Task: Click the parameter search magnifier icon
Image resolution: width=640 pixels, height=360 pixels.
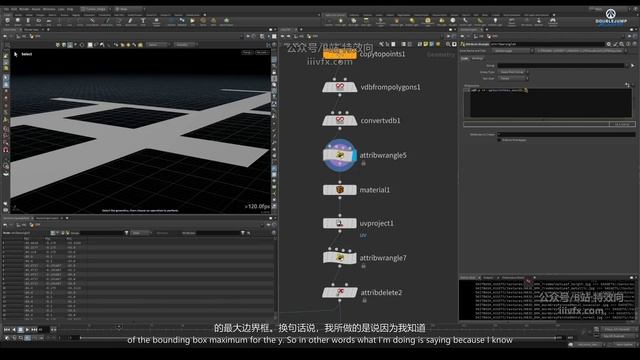Action: tap(622, 44)
